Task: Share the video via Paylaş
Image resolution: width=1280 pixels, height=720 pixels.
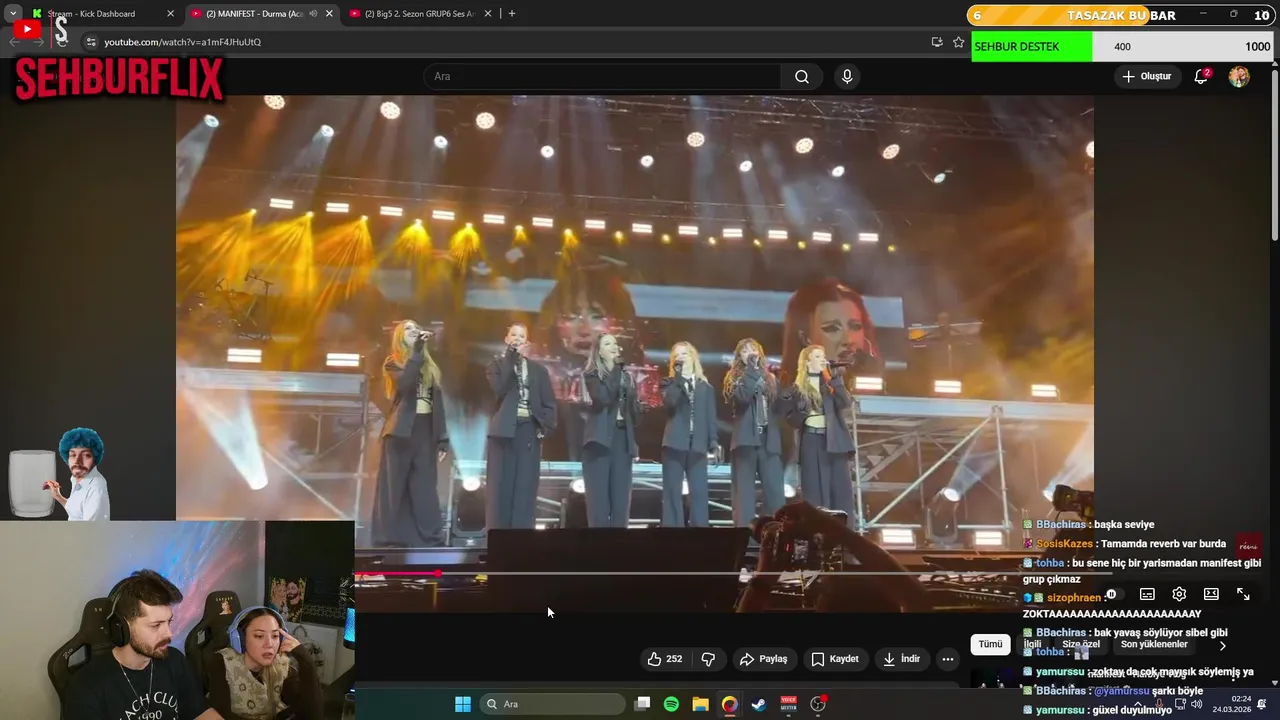Action: coord(764,659)
